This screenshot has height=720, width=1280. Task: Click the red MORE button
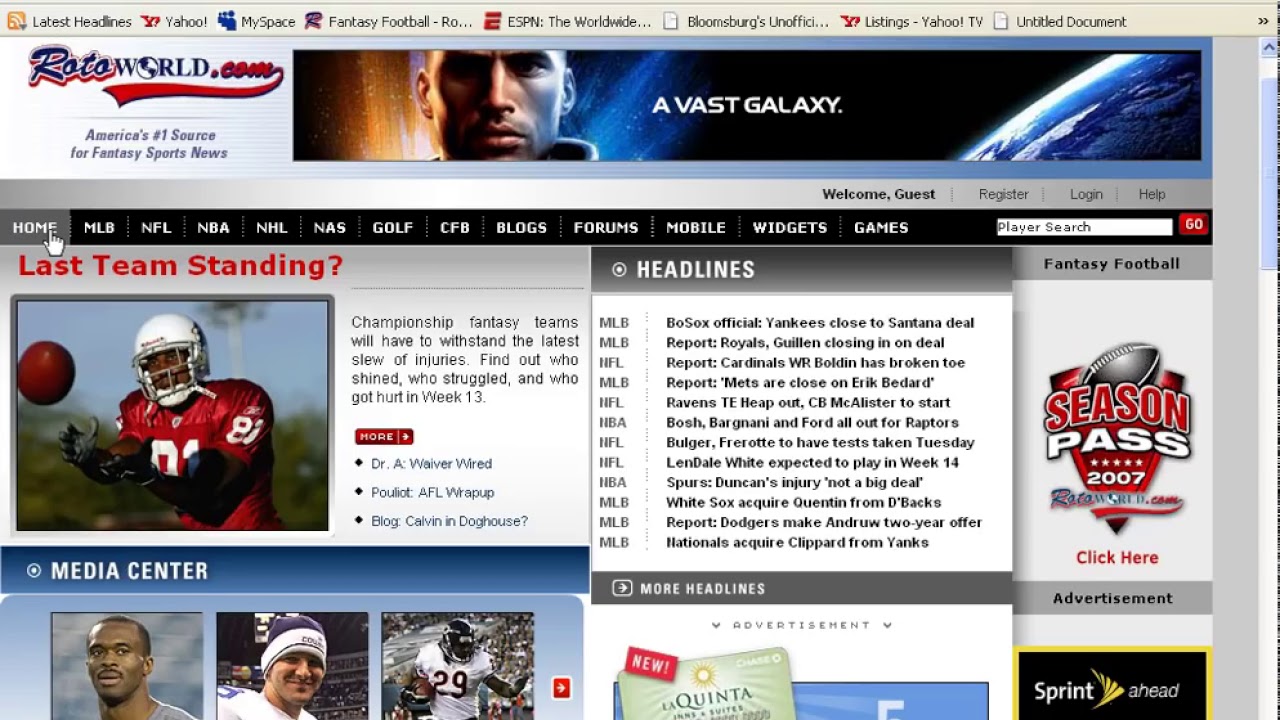[x=384, y=436]
